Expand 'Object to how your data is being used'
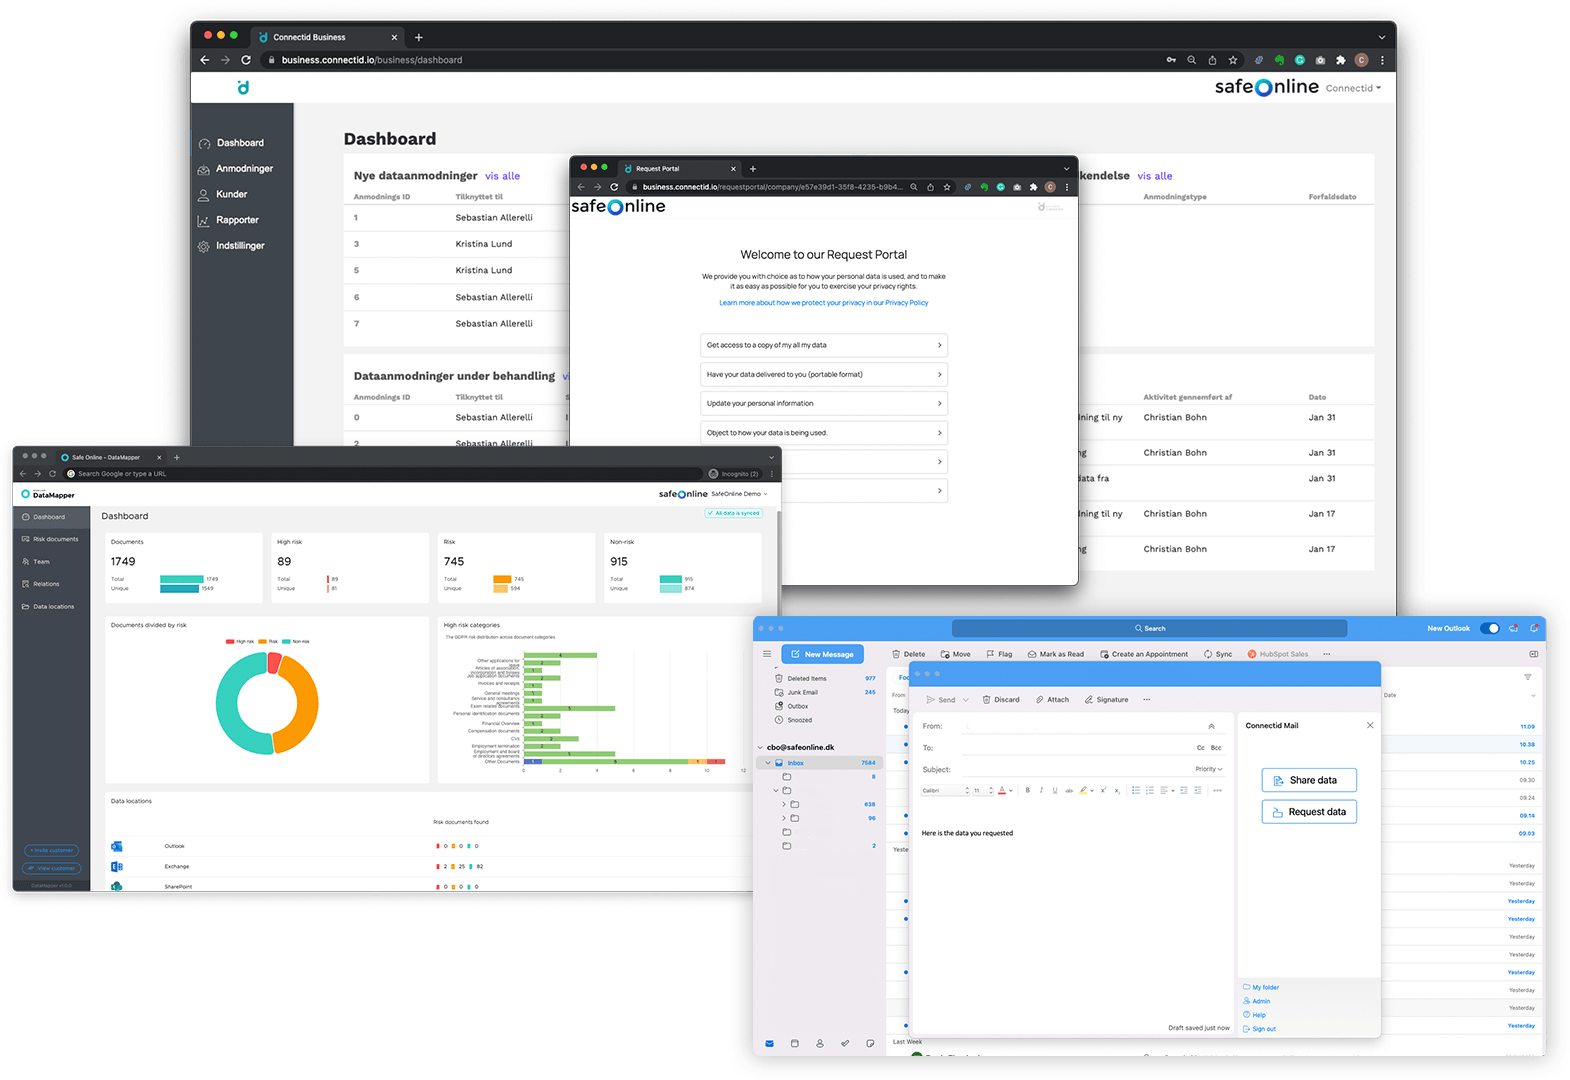Viewport: 1570px width, 1080px height. coord(824,433)
